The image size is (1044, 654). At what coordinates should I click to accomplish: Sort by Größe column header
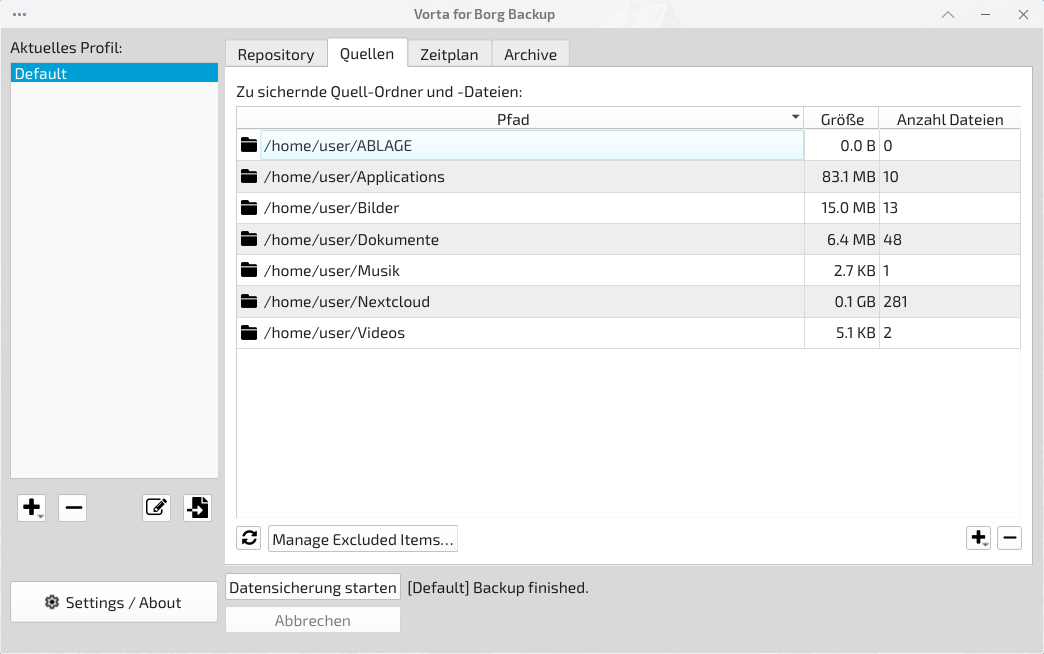(842, 119)
